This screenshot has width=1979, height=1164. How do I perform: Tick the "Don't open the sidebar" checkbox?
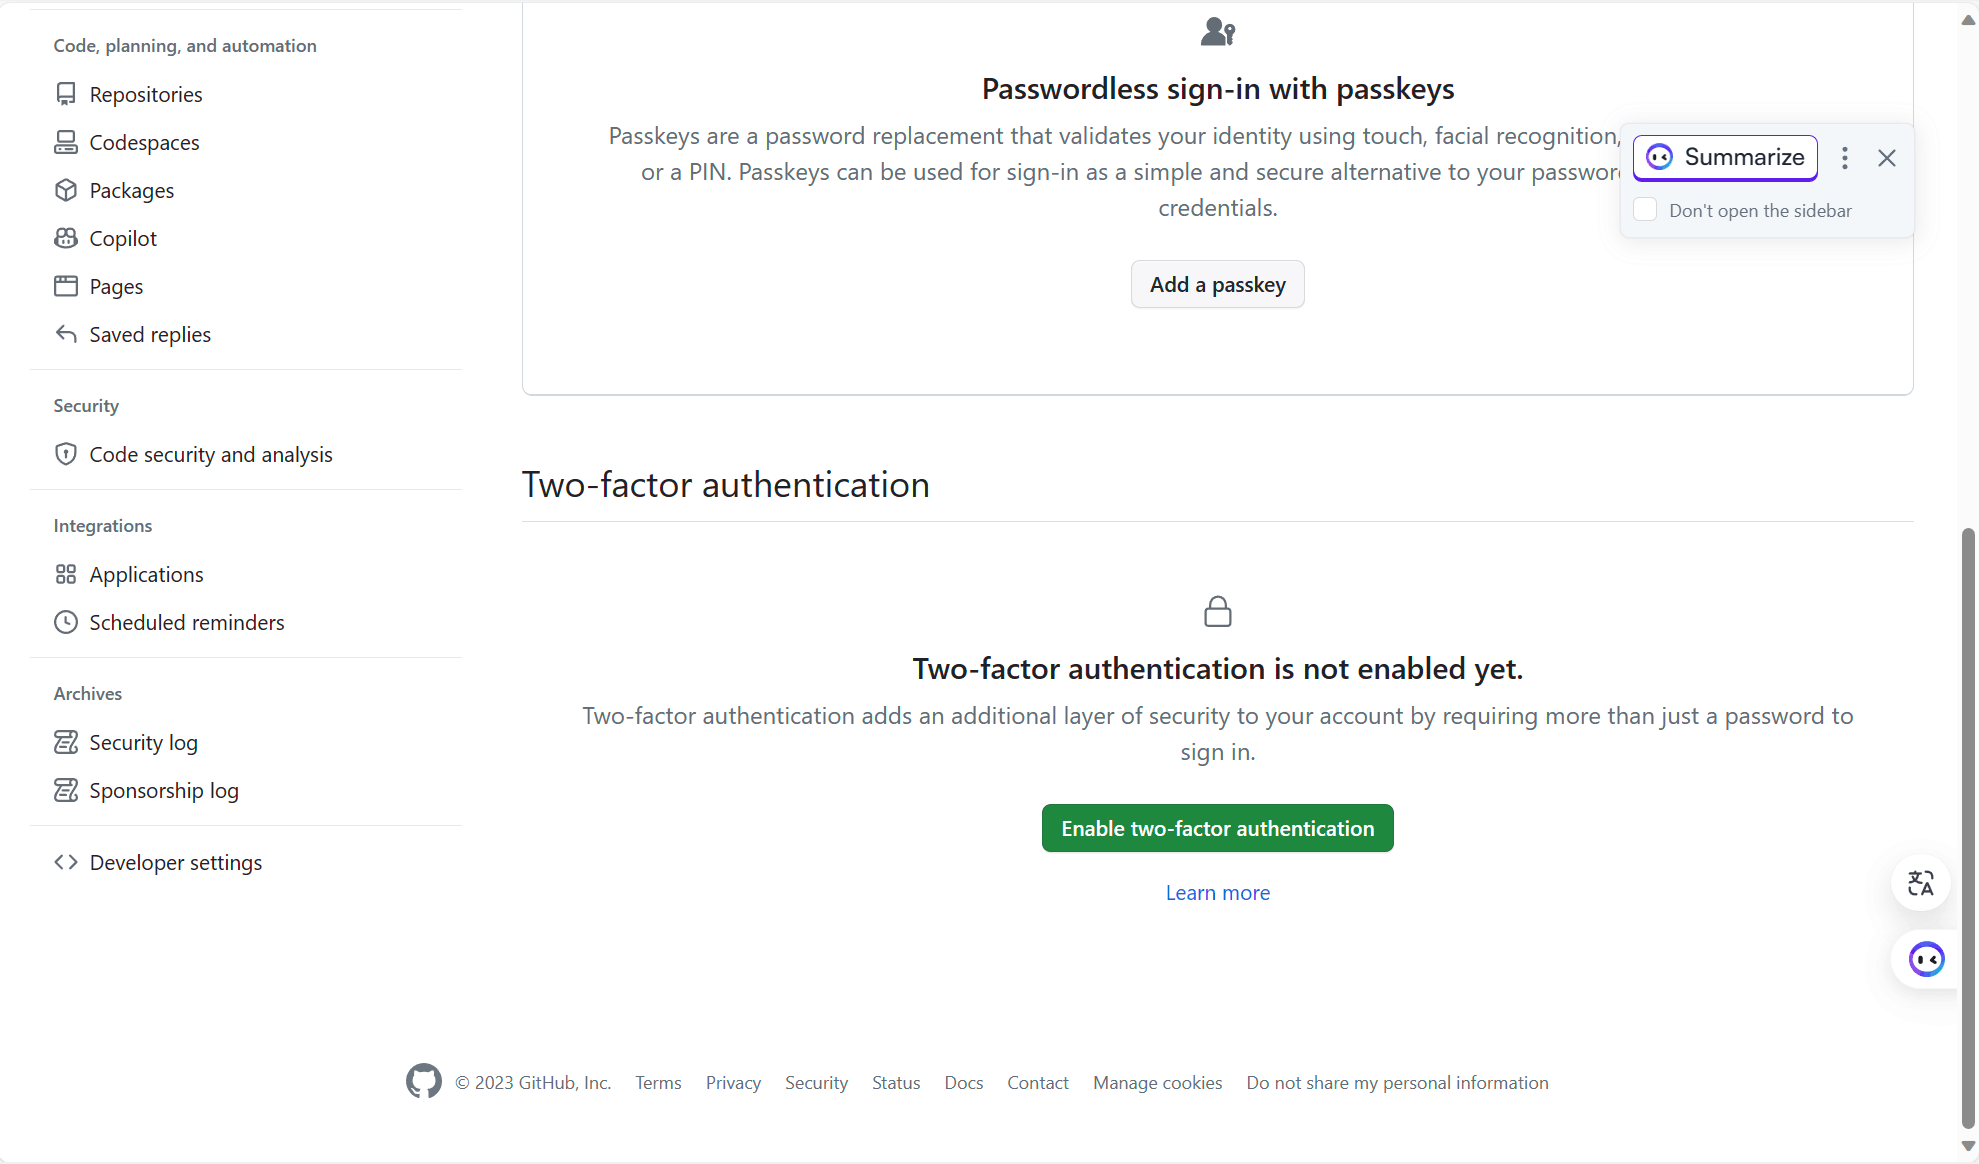click(x=1645, y=210)
